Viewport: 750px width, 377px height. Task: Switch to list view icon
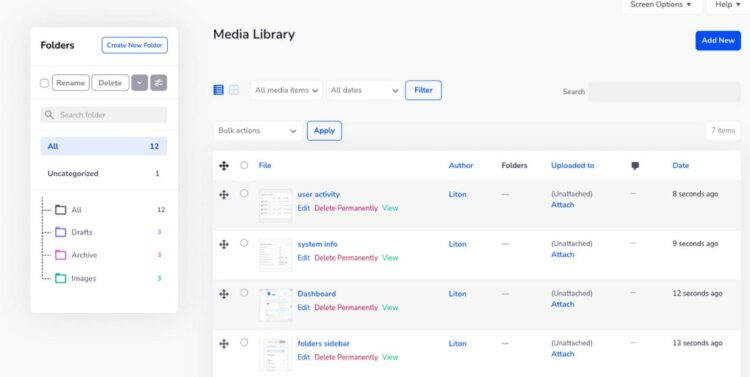[218, 90]
